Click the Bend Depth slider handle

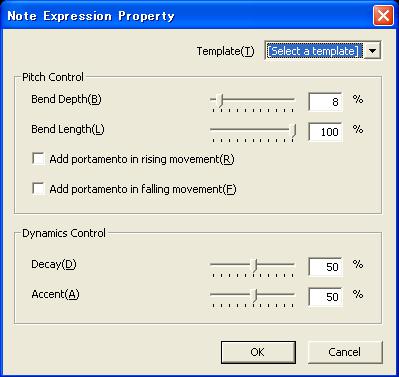[x=219, y=100]
